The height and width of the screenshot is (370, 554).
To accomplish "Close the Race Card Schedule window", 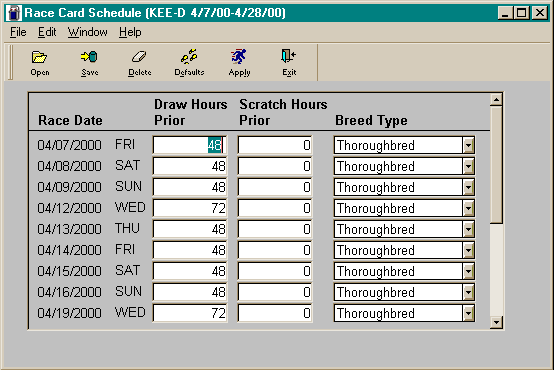I will tap(540, 13).
